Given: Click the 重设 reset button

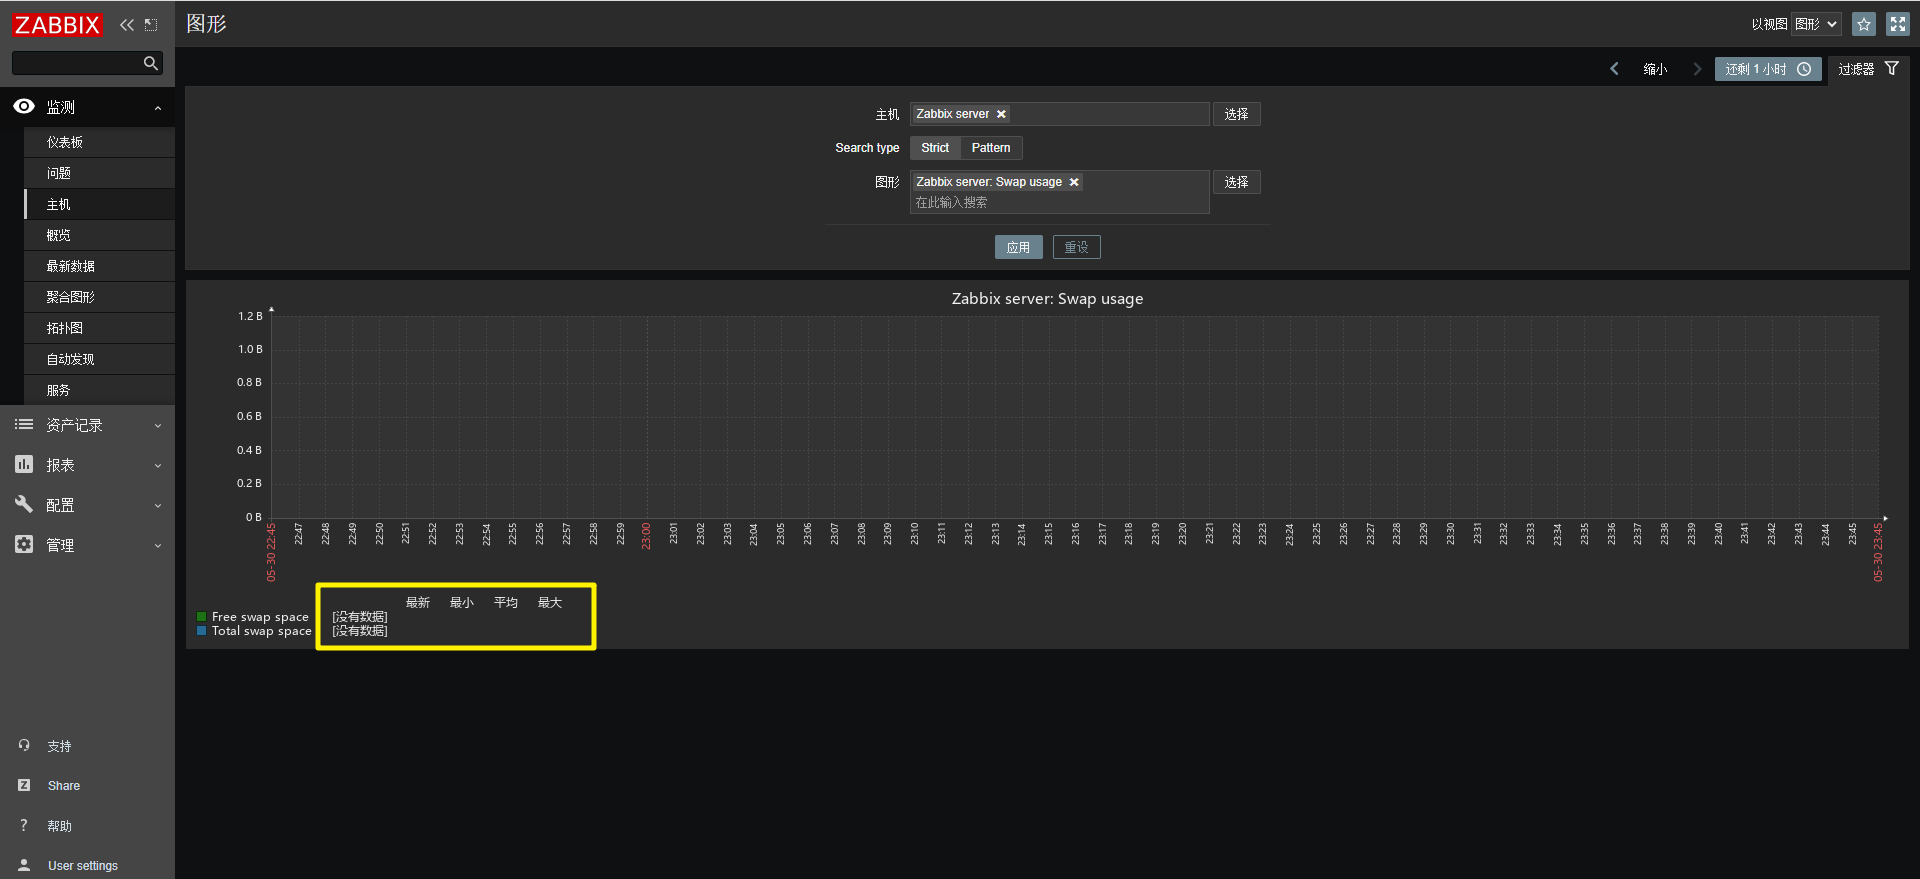Looking at the screenshot, I should [1077, 247].
